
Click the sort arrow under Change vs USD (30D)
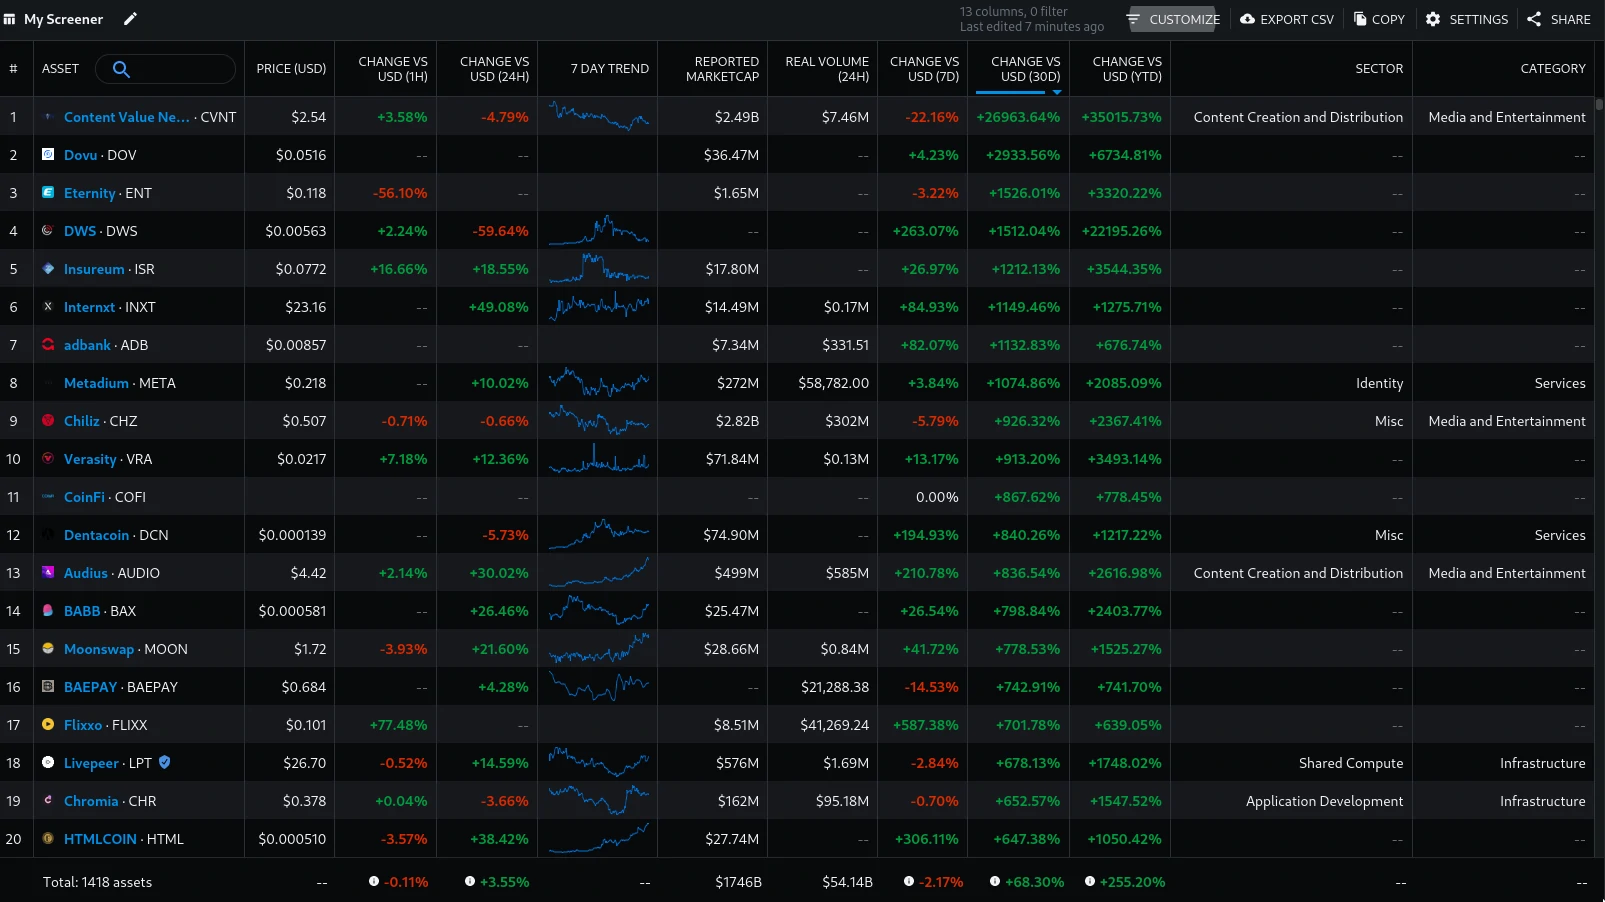tap(1057, 92)
